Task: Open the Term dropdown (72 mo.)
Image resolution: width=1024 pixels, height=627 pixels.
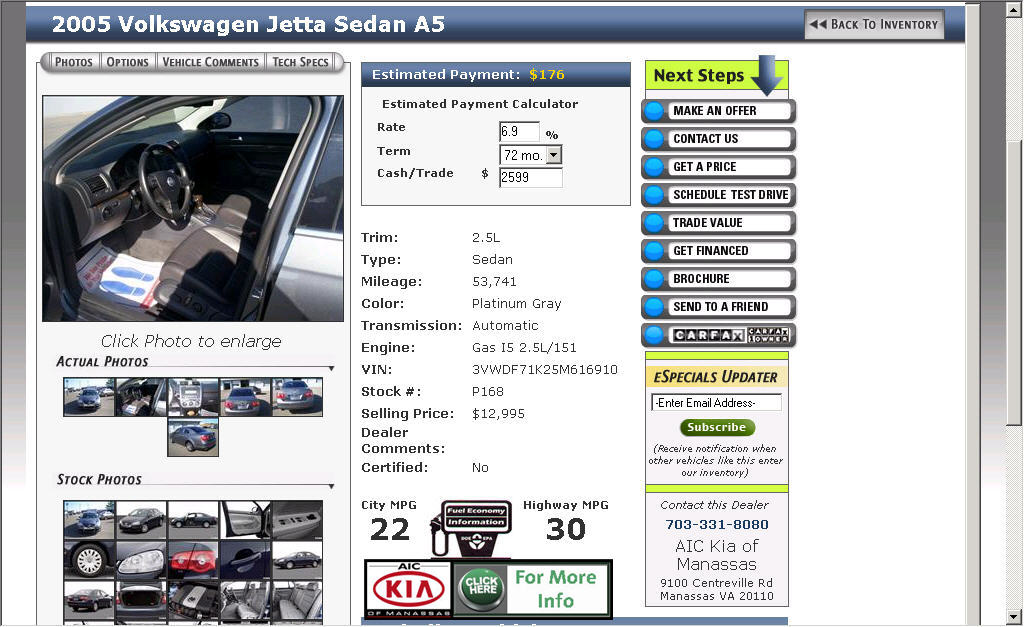Action: (x=531, y=155)
